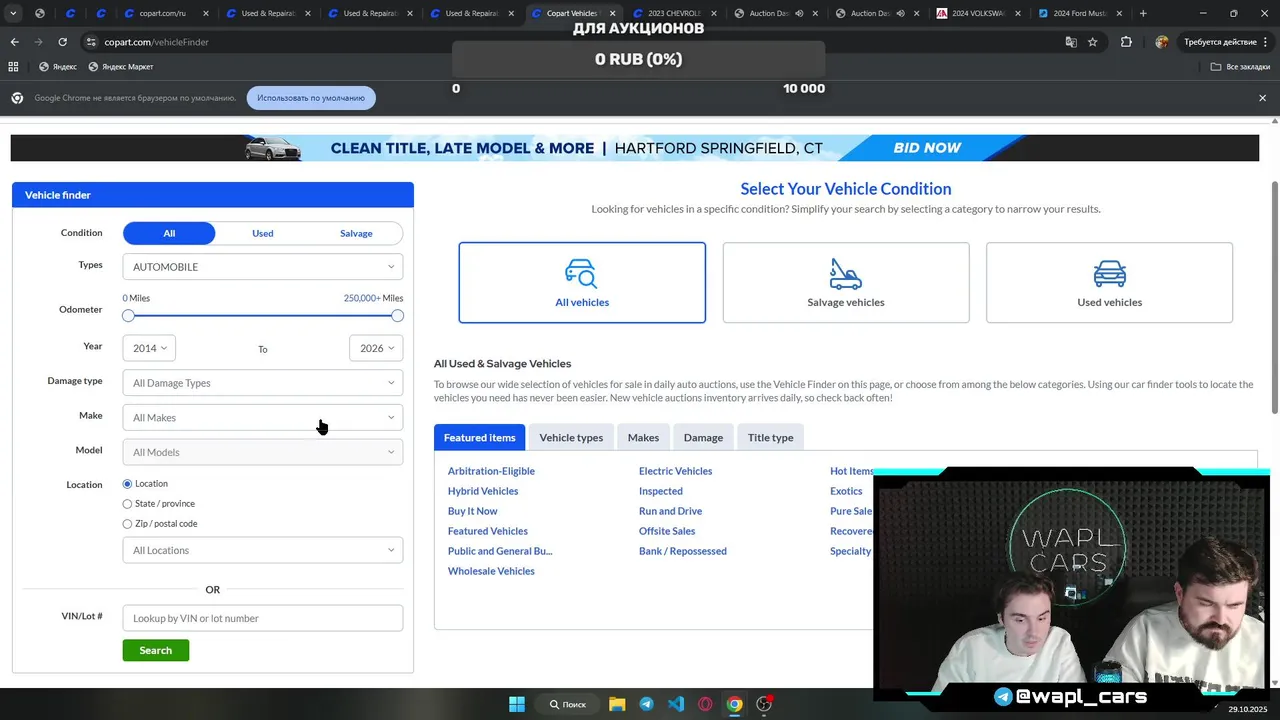Open All bookmarks folder (Все закладки)
The image size is (1280, 720).
tap(1240, 67)
